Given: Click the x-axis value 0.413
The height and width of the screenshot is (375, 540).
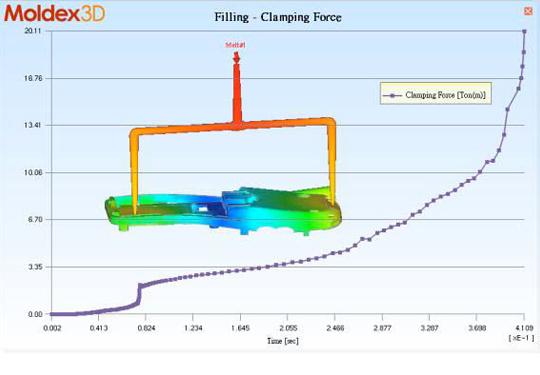Looking at the screenshot, I should pyautogui.click(x=99, y=328).
